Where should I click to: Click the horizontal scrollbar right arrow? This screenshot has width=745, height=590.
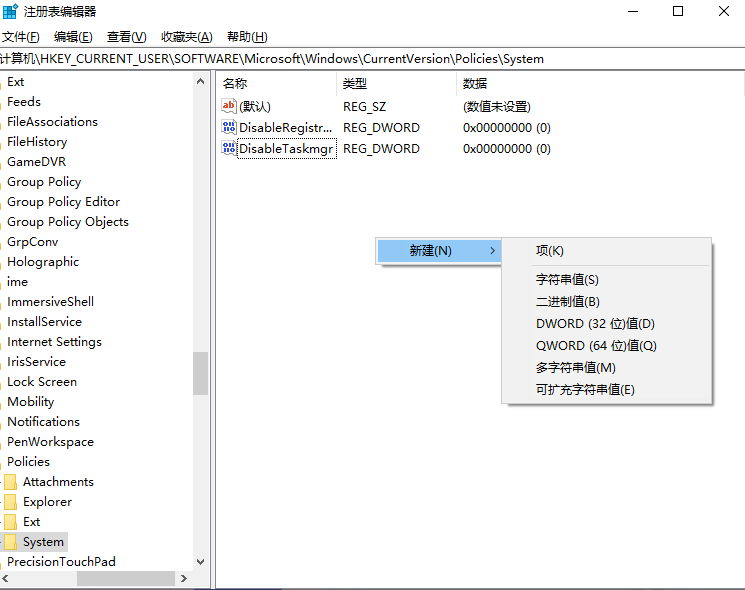pyautogui.click(x=184, y=579)
